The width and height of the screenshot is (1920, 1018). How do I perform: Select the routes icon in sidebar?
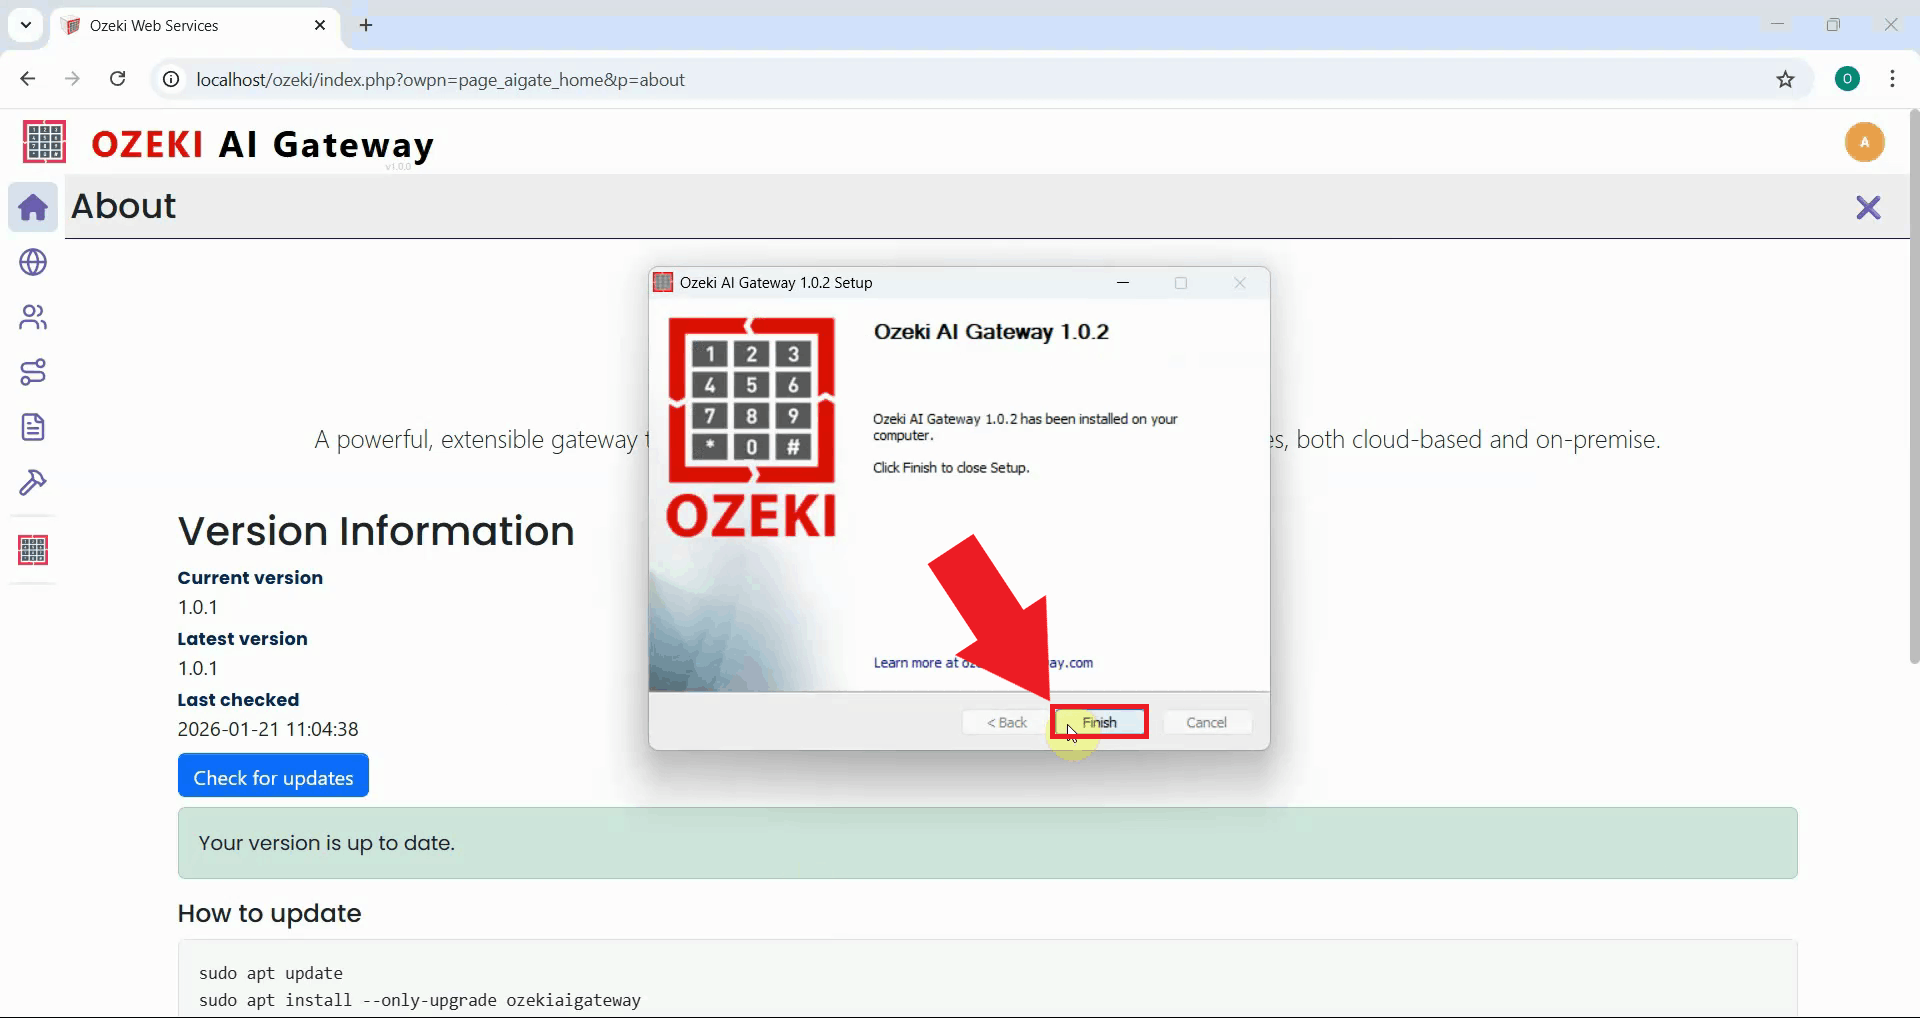pos(33,372)
